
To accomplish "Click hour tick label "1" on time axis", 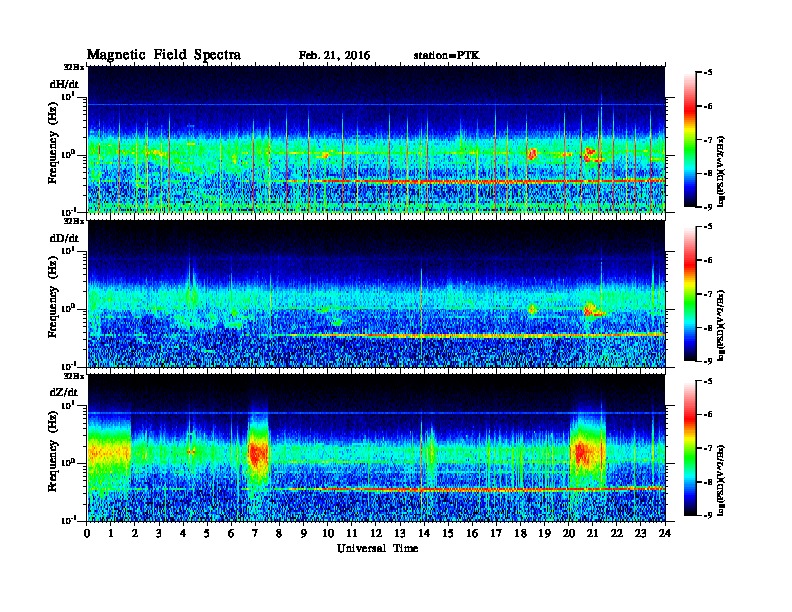I will coord(111,533).
